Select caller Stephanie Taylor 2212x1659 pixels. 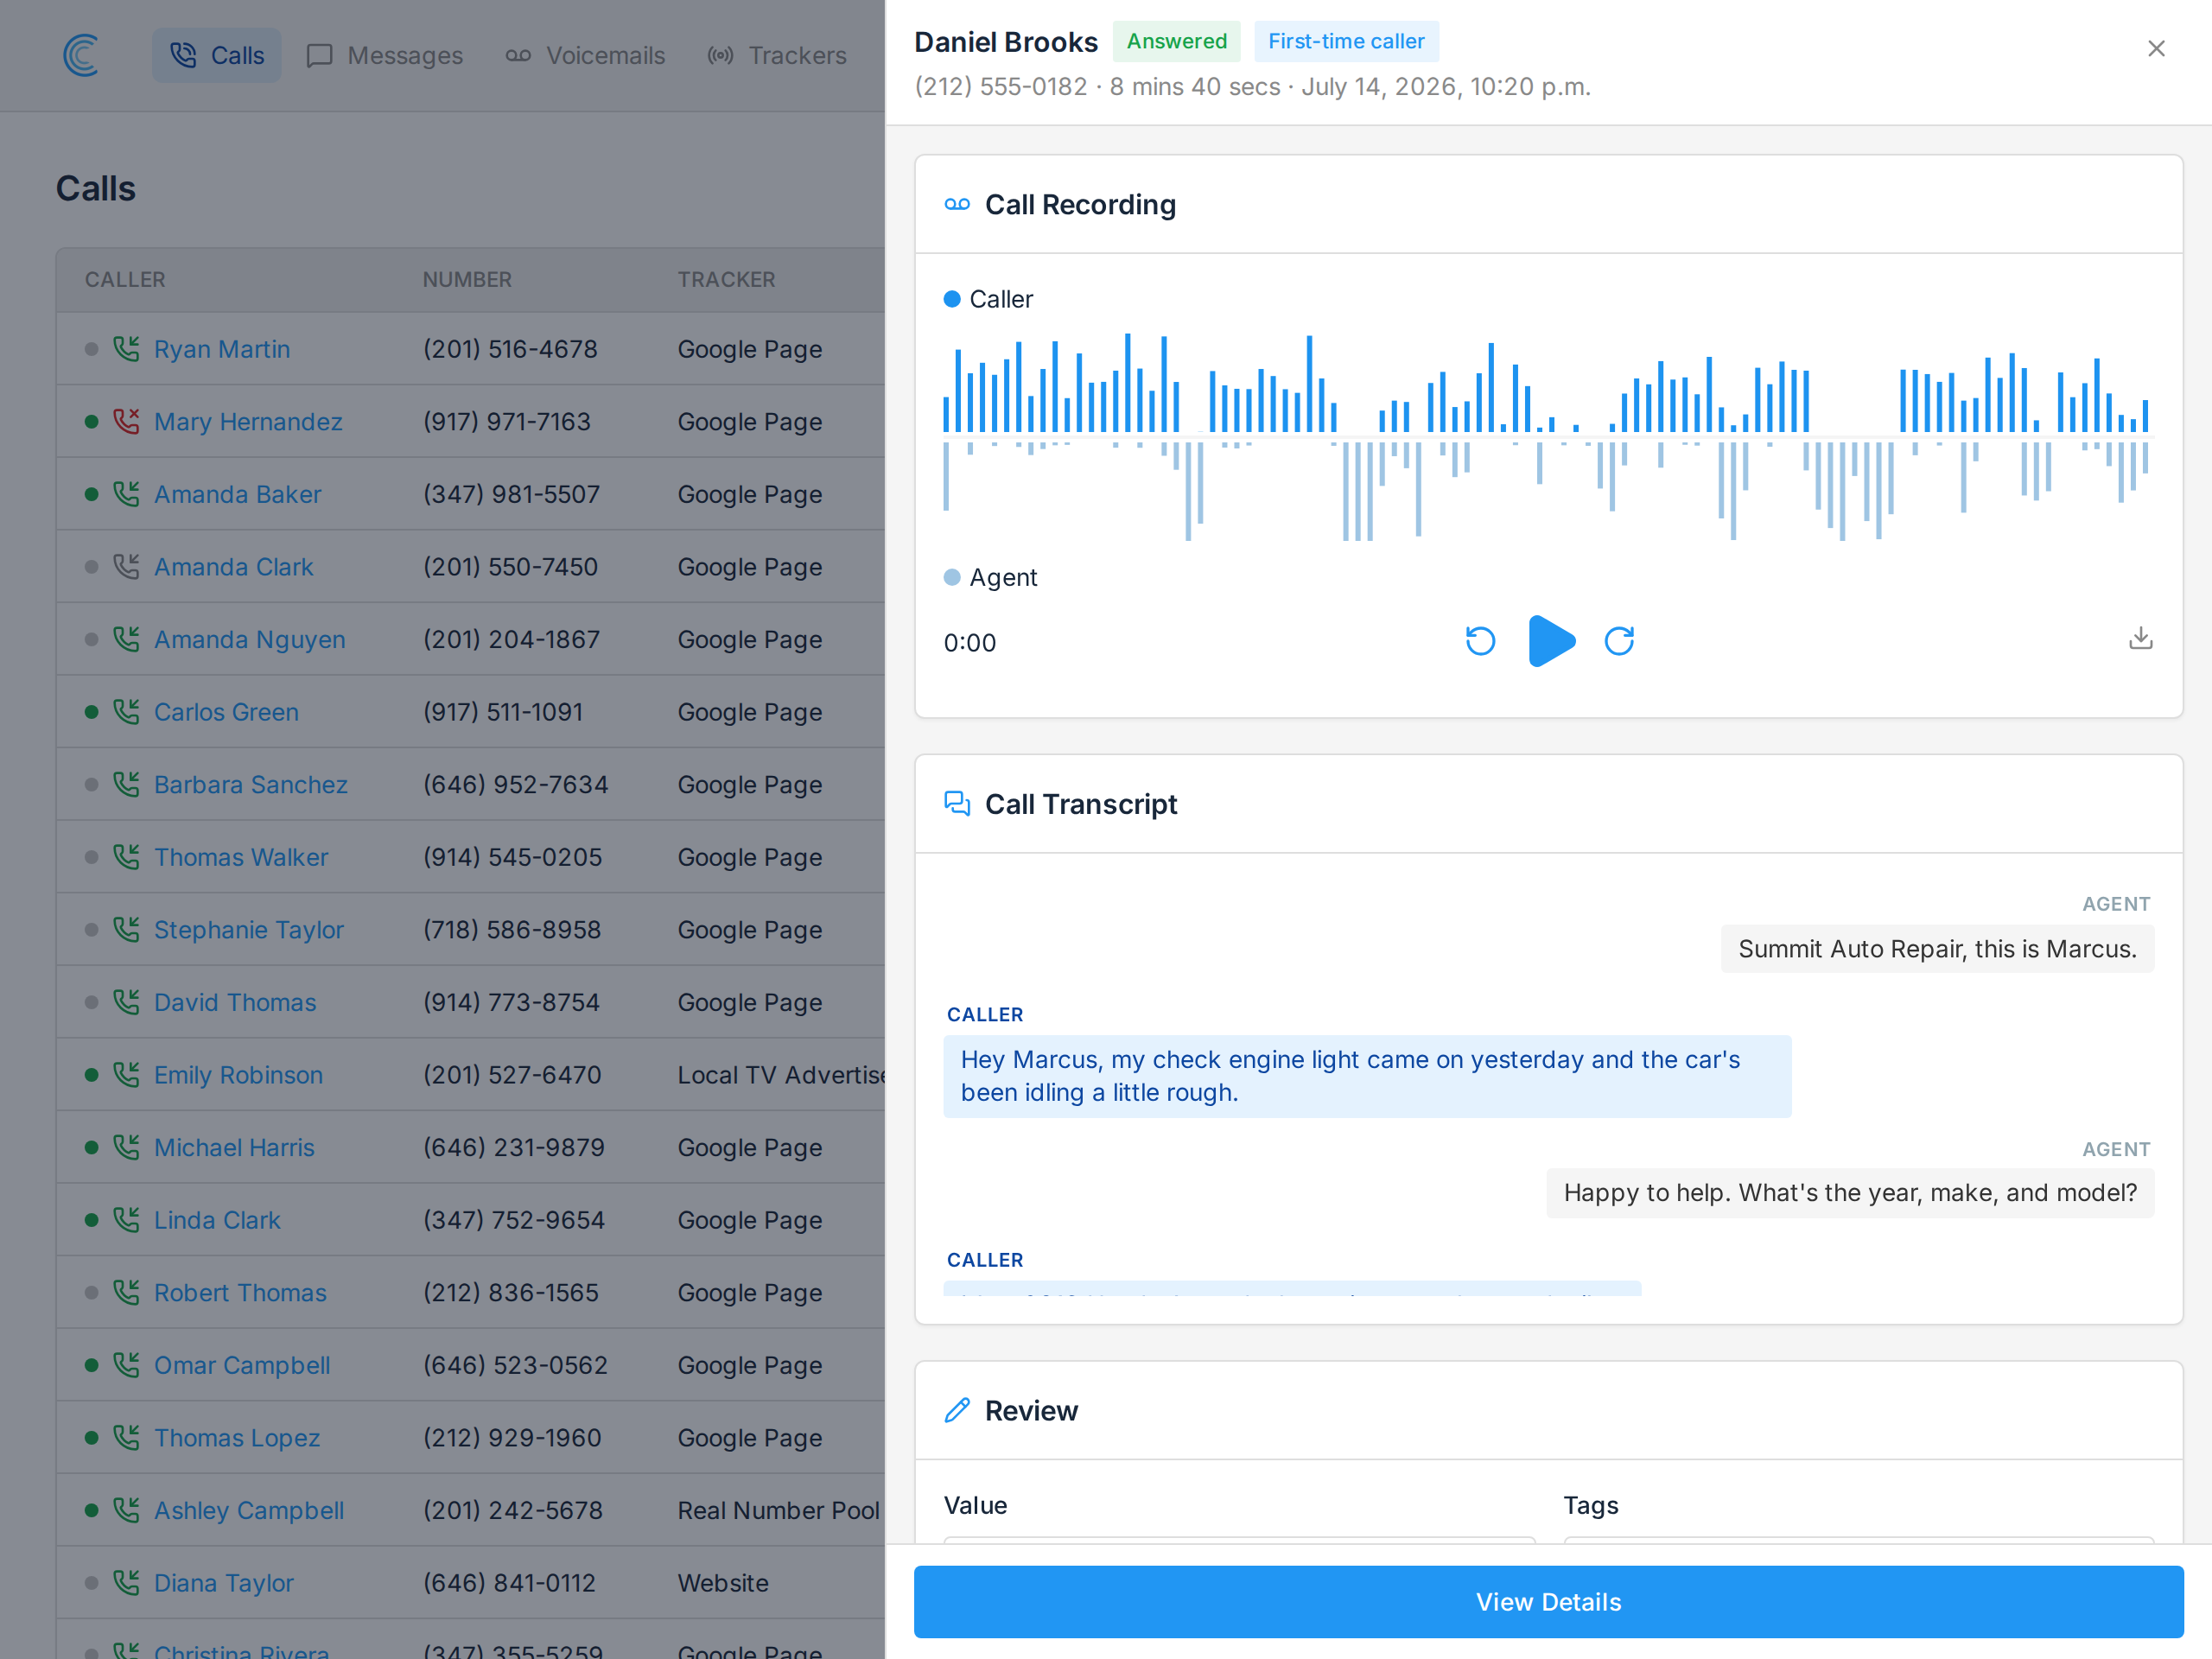point(248,930)
